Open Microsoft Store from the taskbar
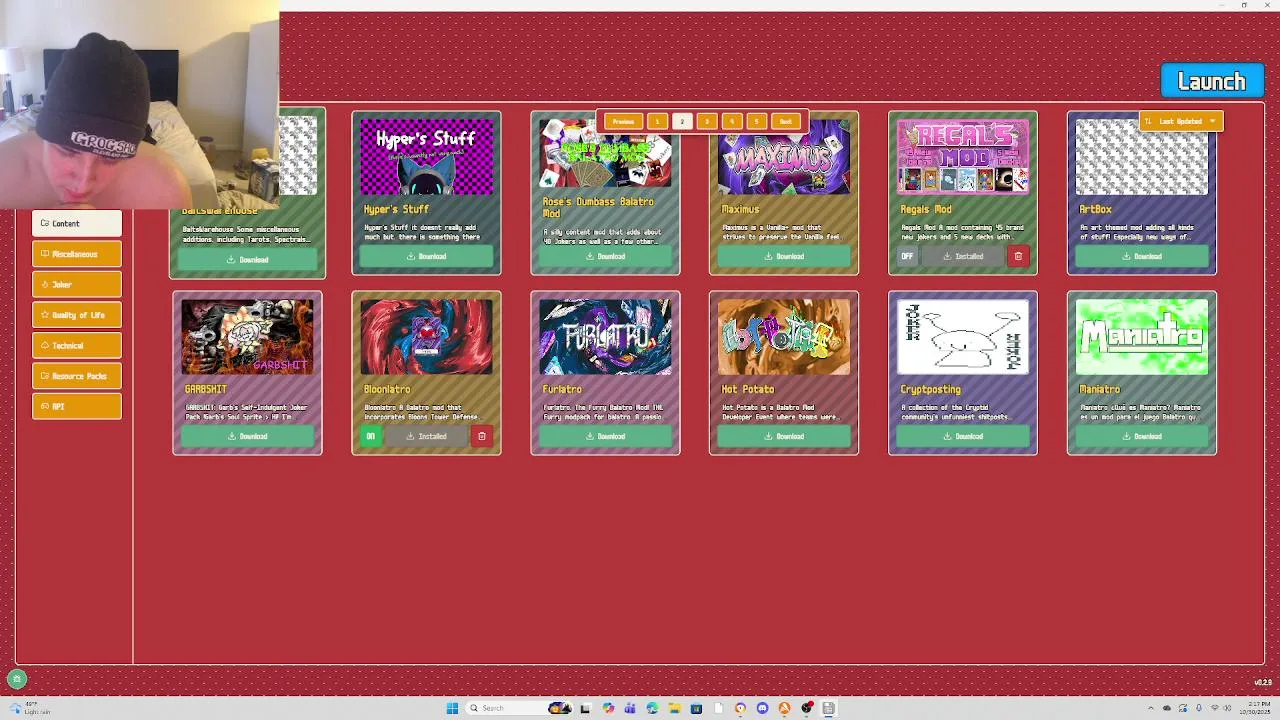Image resolution: width=1280 pixels, height=720 pixels. (696, 708)
